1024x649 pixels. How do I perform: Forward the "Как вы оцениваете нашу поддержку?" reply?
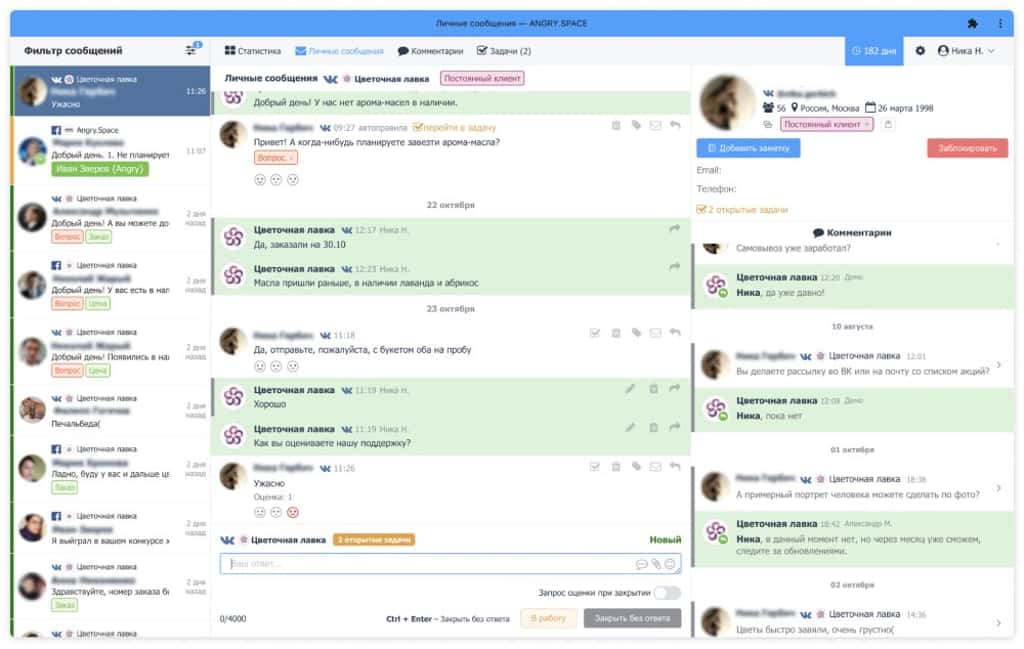click(675, 427)
